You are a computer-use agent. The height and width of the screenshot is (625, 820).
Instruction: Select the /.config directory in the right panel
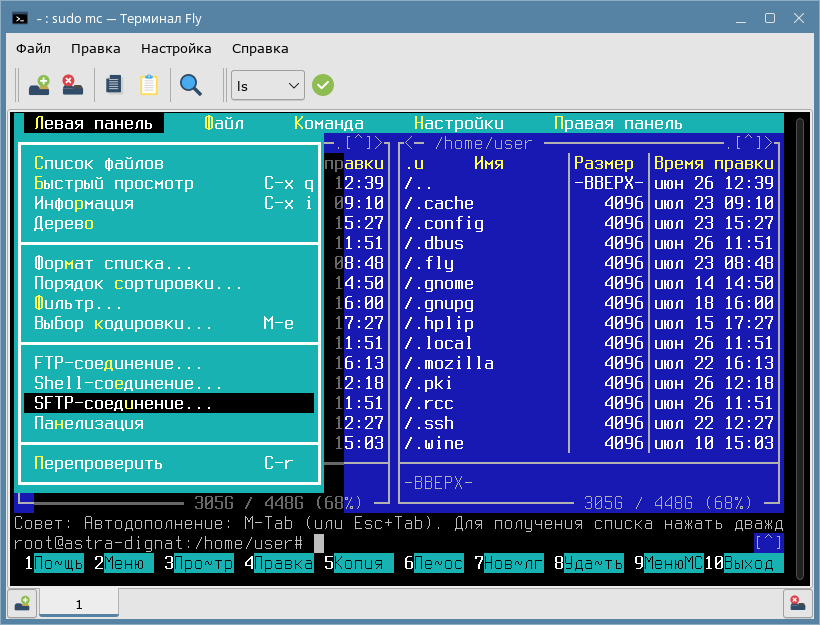click(x=440, y=223)
